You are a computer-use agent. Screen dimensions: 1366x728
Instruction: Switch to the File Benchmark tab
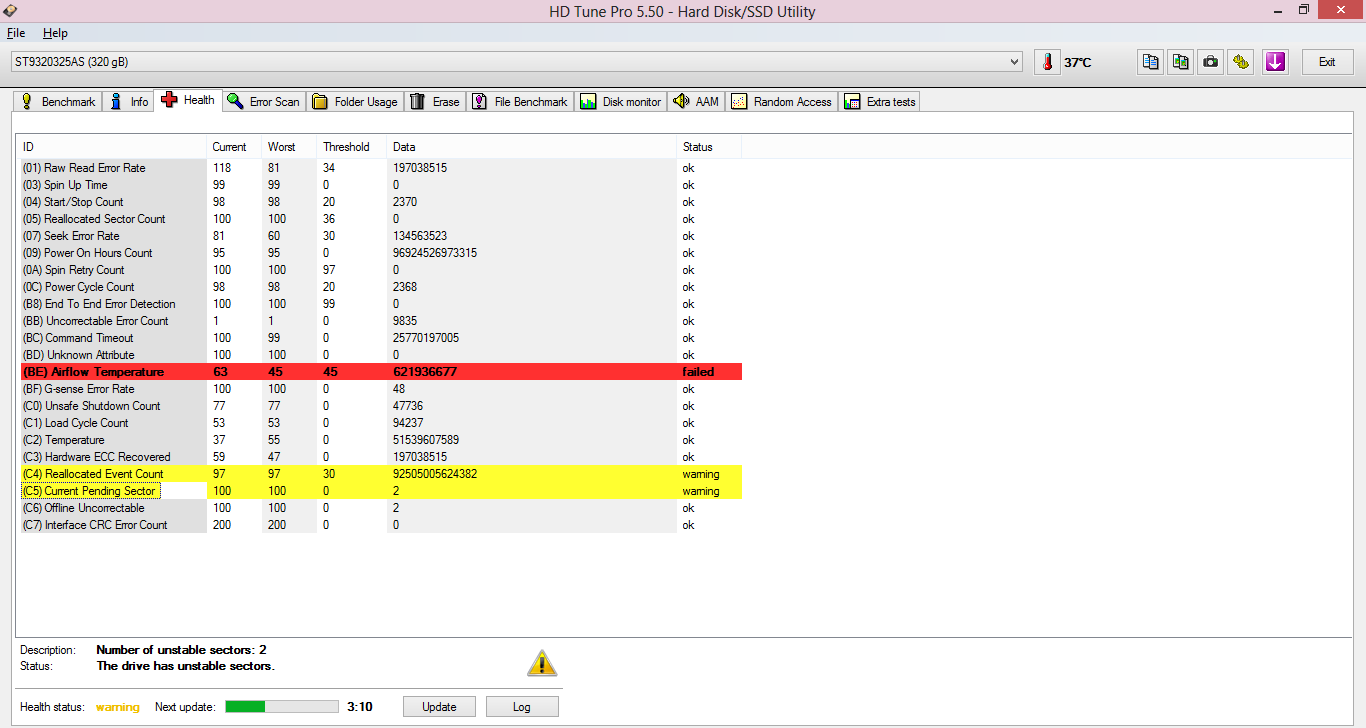coord(520,101)
